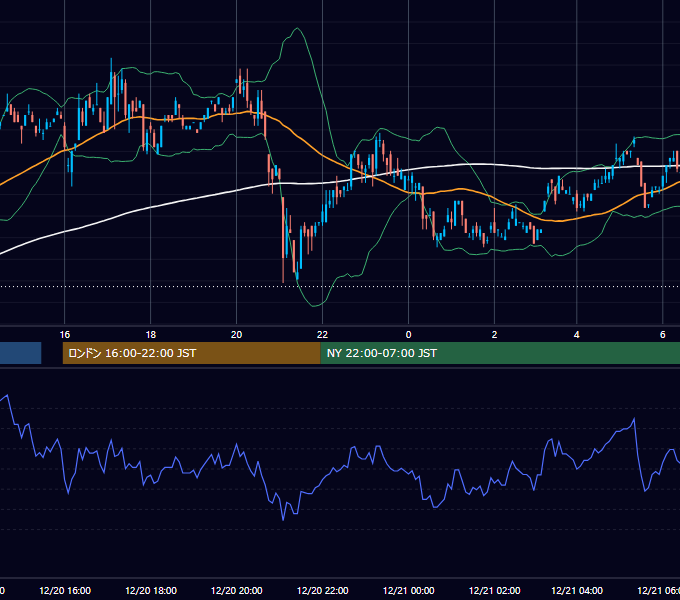Click the 12/21 04:00 date label
This screenshot has height=600, width=680.
[x=577, y=590]
